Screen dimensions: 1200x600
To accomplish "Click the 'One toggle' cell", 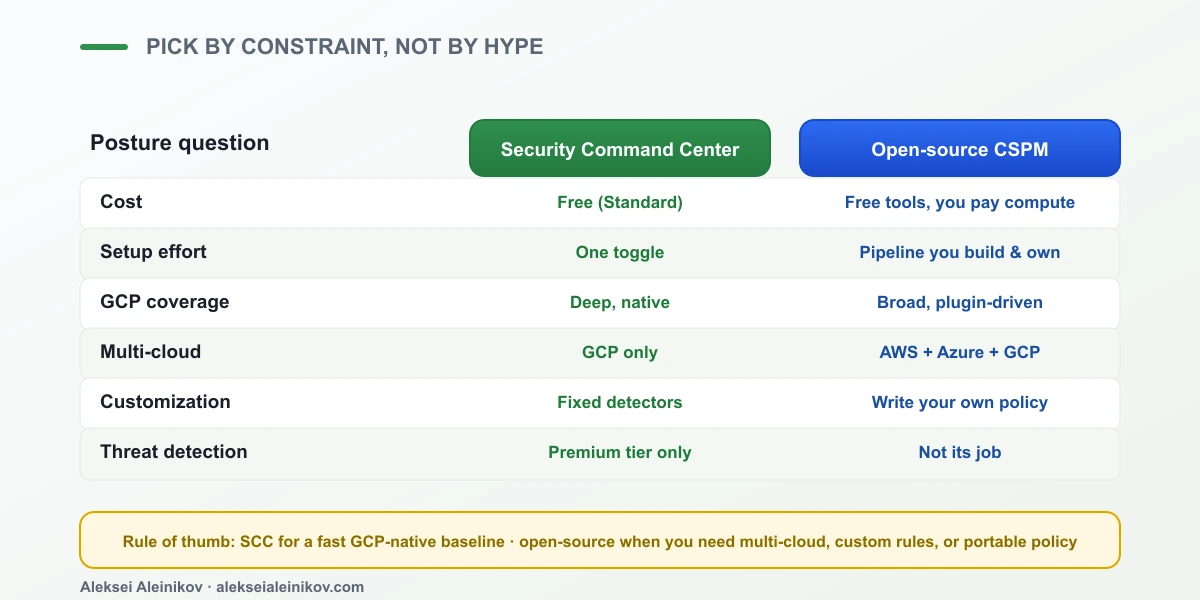I will pos(620,252).
